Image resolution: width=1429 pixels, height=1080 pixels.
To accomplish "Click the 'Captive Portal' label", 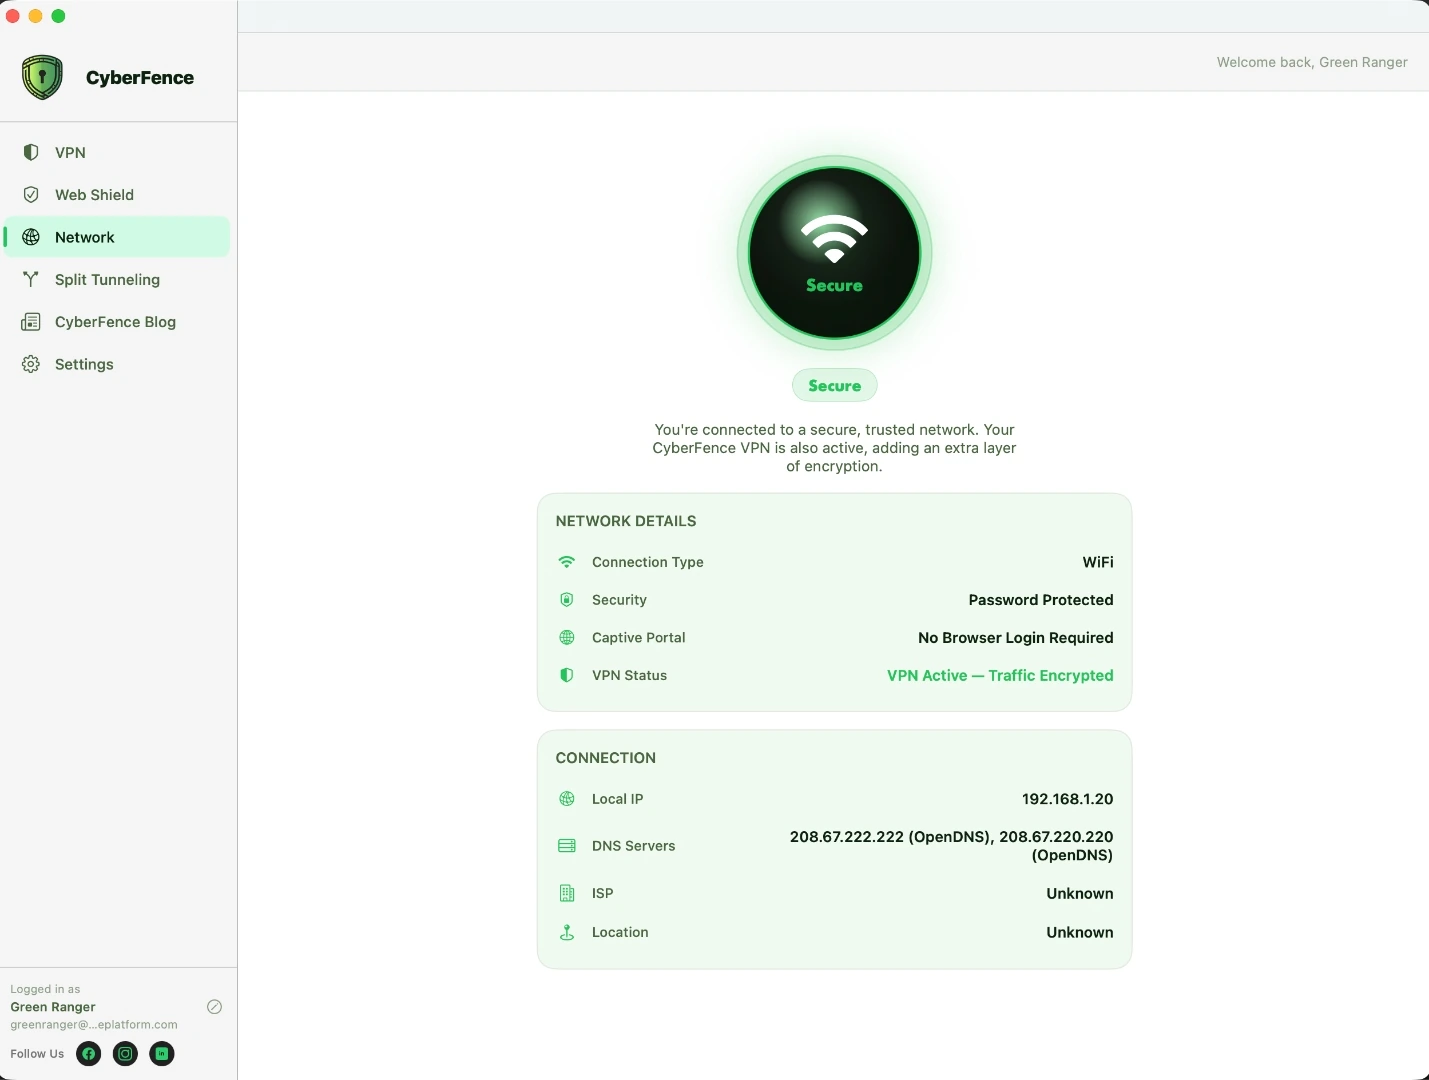I will pos(639,637).
